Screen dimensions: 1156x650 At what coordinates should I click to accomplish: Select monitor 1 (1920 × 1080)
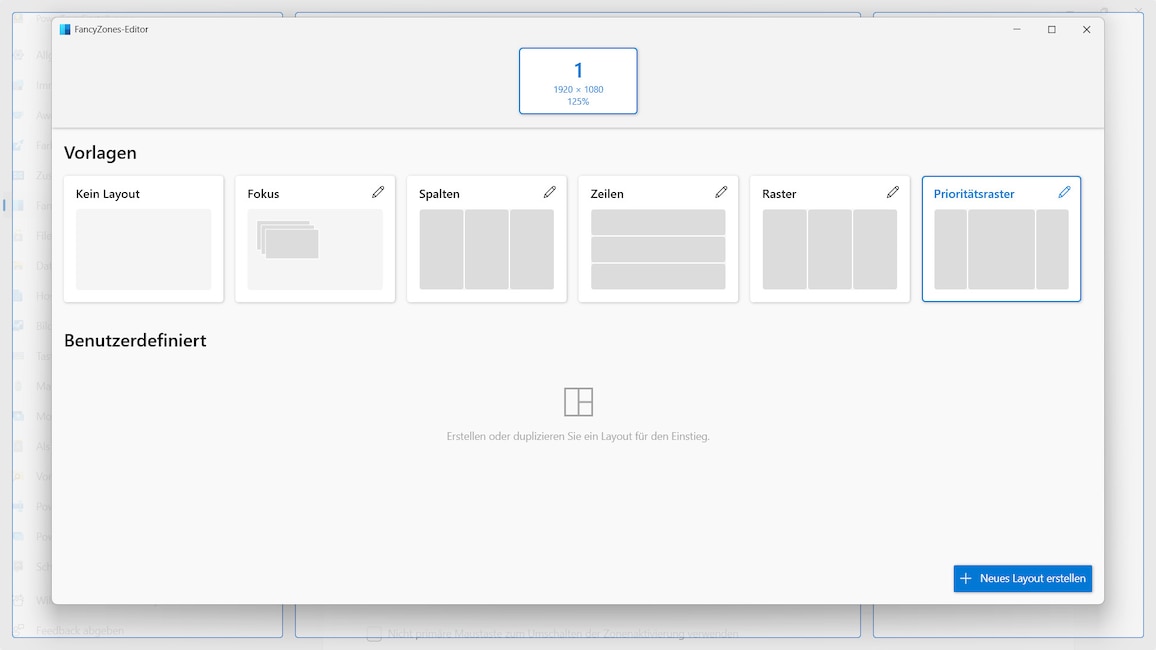[578, 81]
